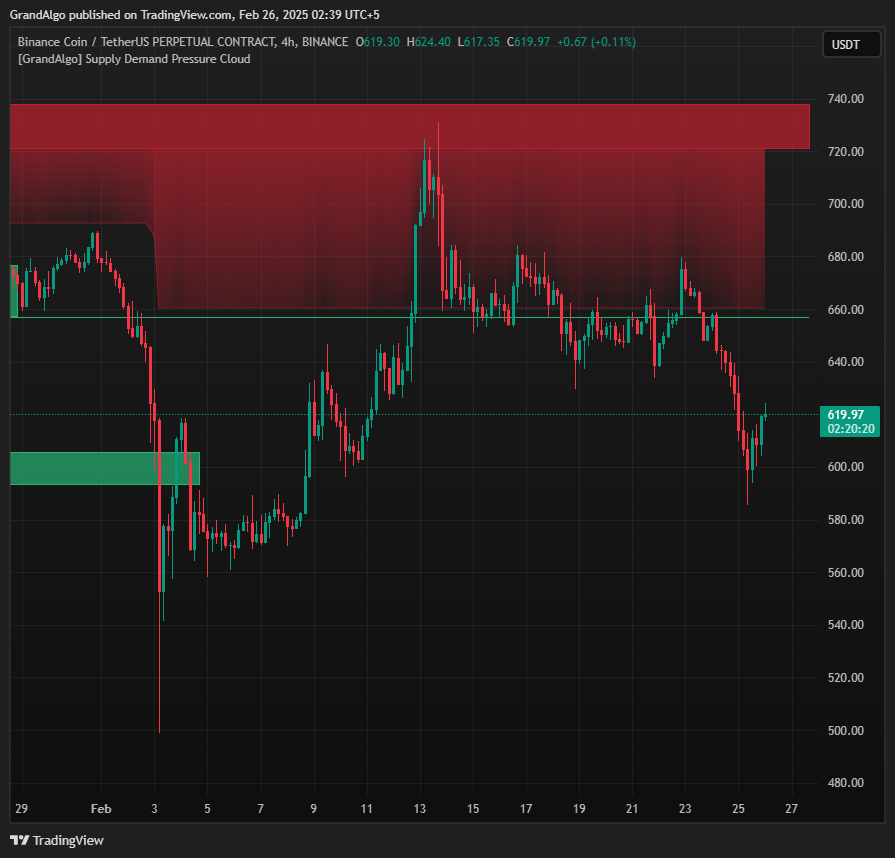Viewport: 895px width, 858px height.
Task: Click the 17 date label on time axis
Action: coord(526,809)
